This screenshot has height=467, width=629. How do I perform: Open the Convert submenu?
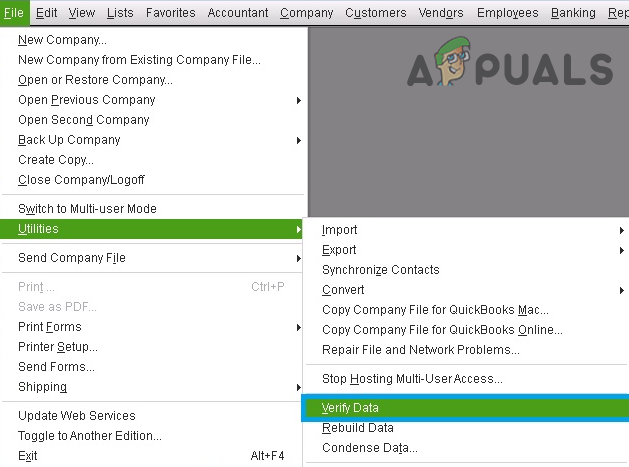coord(343,290)
